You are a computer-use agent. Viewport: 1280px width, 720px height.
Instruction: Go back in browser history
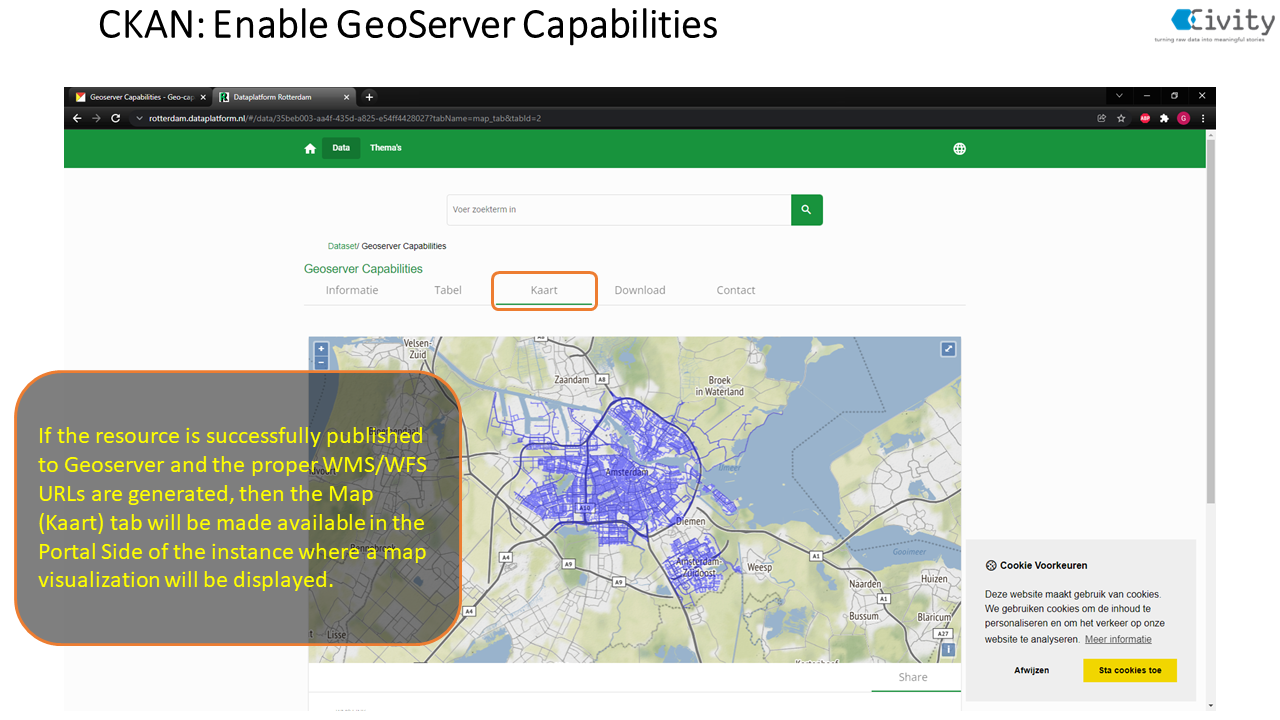pyautogui.click(x=77, y=118)
